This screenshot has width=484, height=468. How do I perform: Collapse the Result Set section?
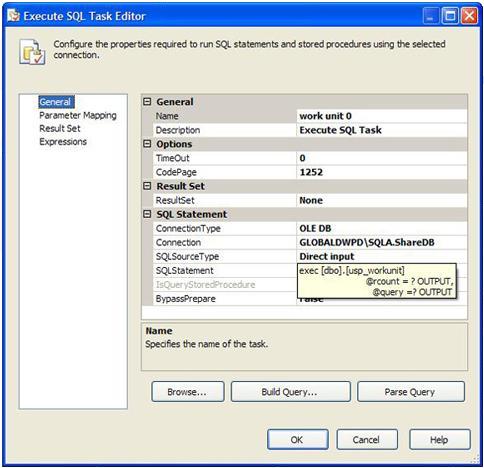[147, 186]
